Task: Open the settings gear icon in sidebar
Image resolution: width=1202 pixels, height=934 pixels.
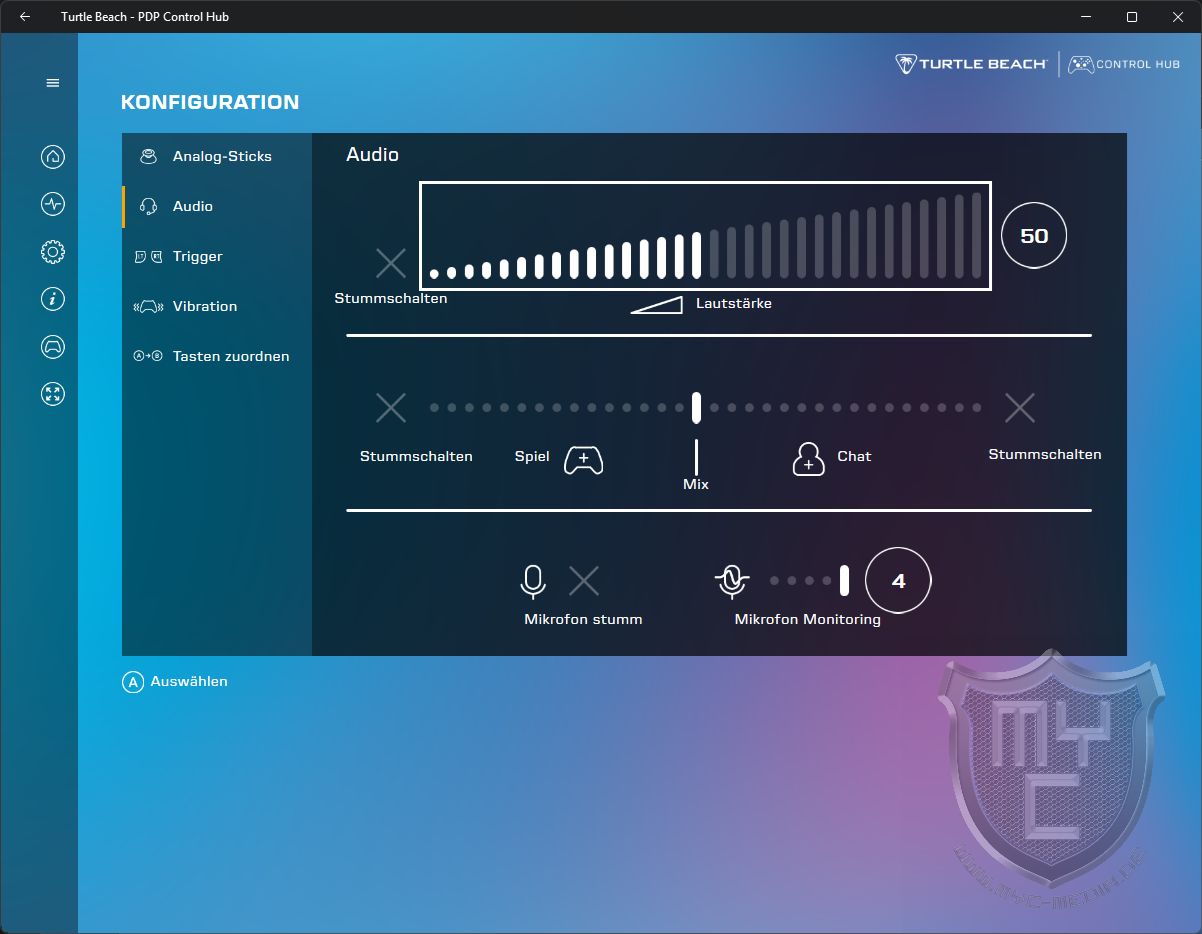Action: point(53,252)
